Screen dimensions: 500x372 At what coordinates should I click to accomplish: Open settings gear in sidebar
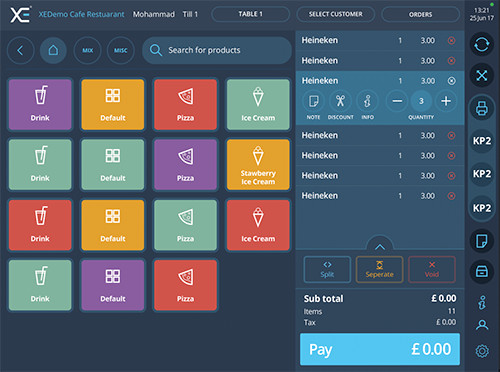(482, 351)
